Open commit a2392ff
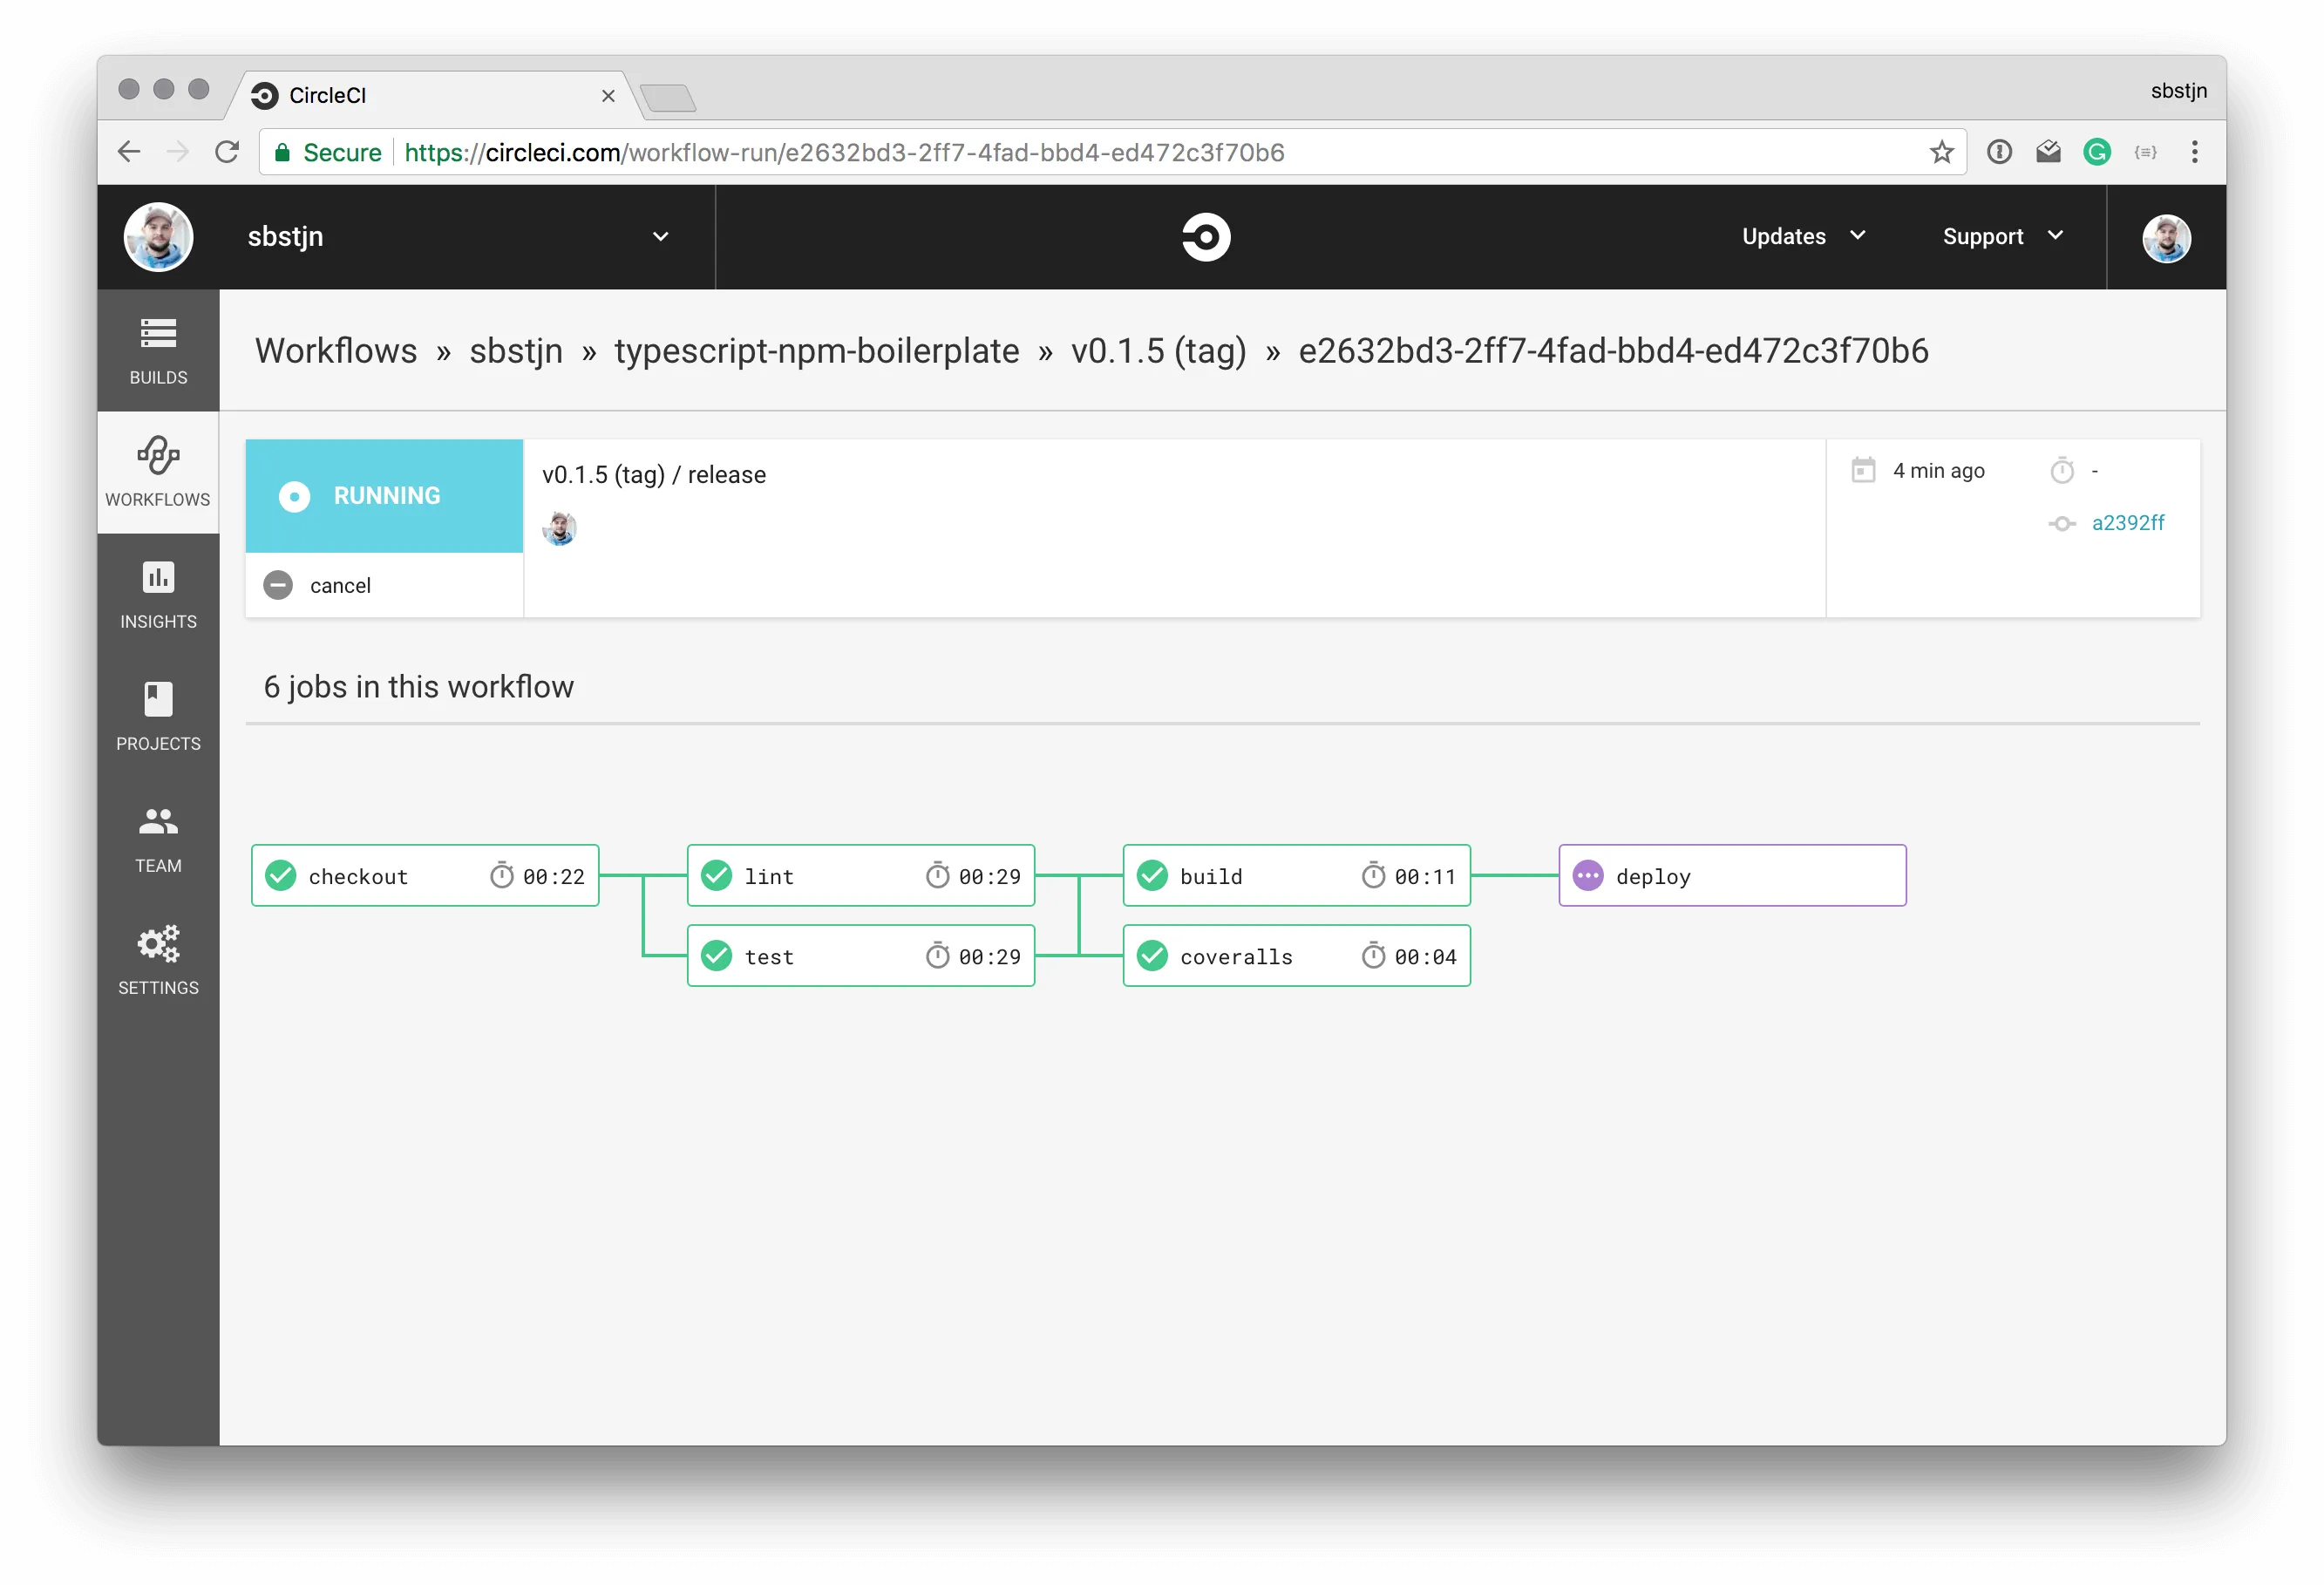The width and height of the screenshot is (2324, 1585). click(x=2128, y=523)
